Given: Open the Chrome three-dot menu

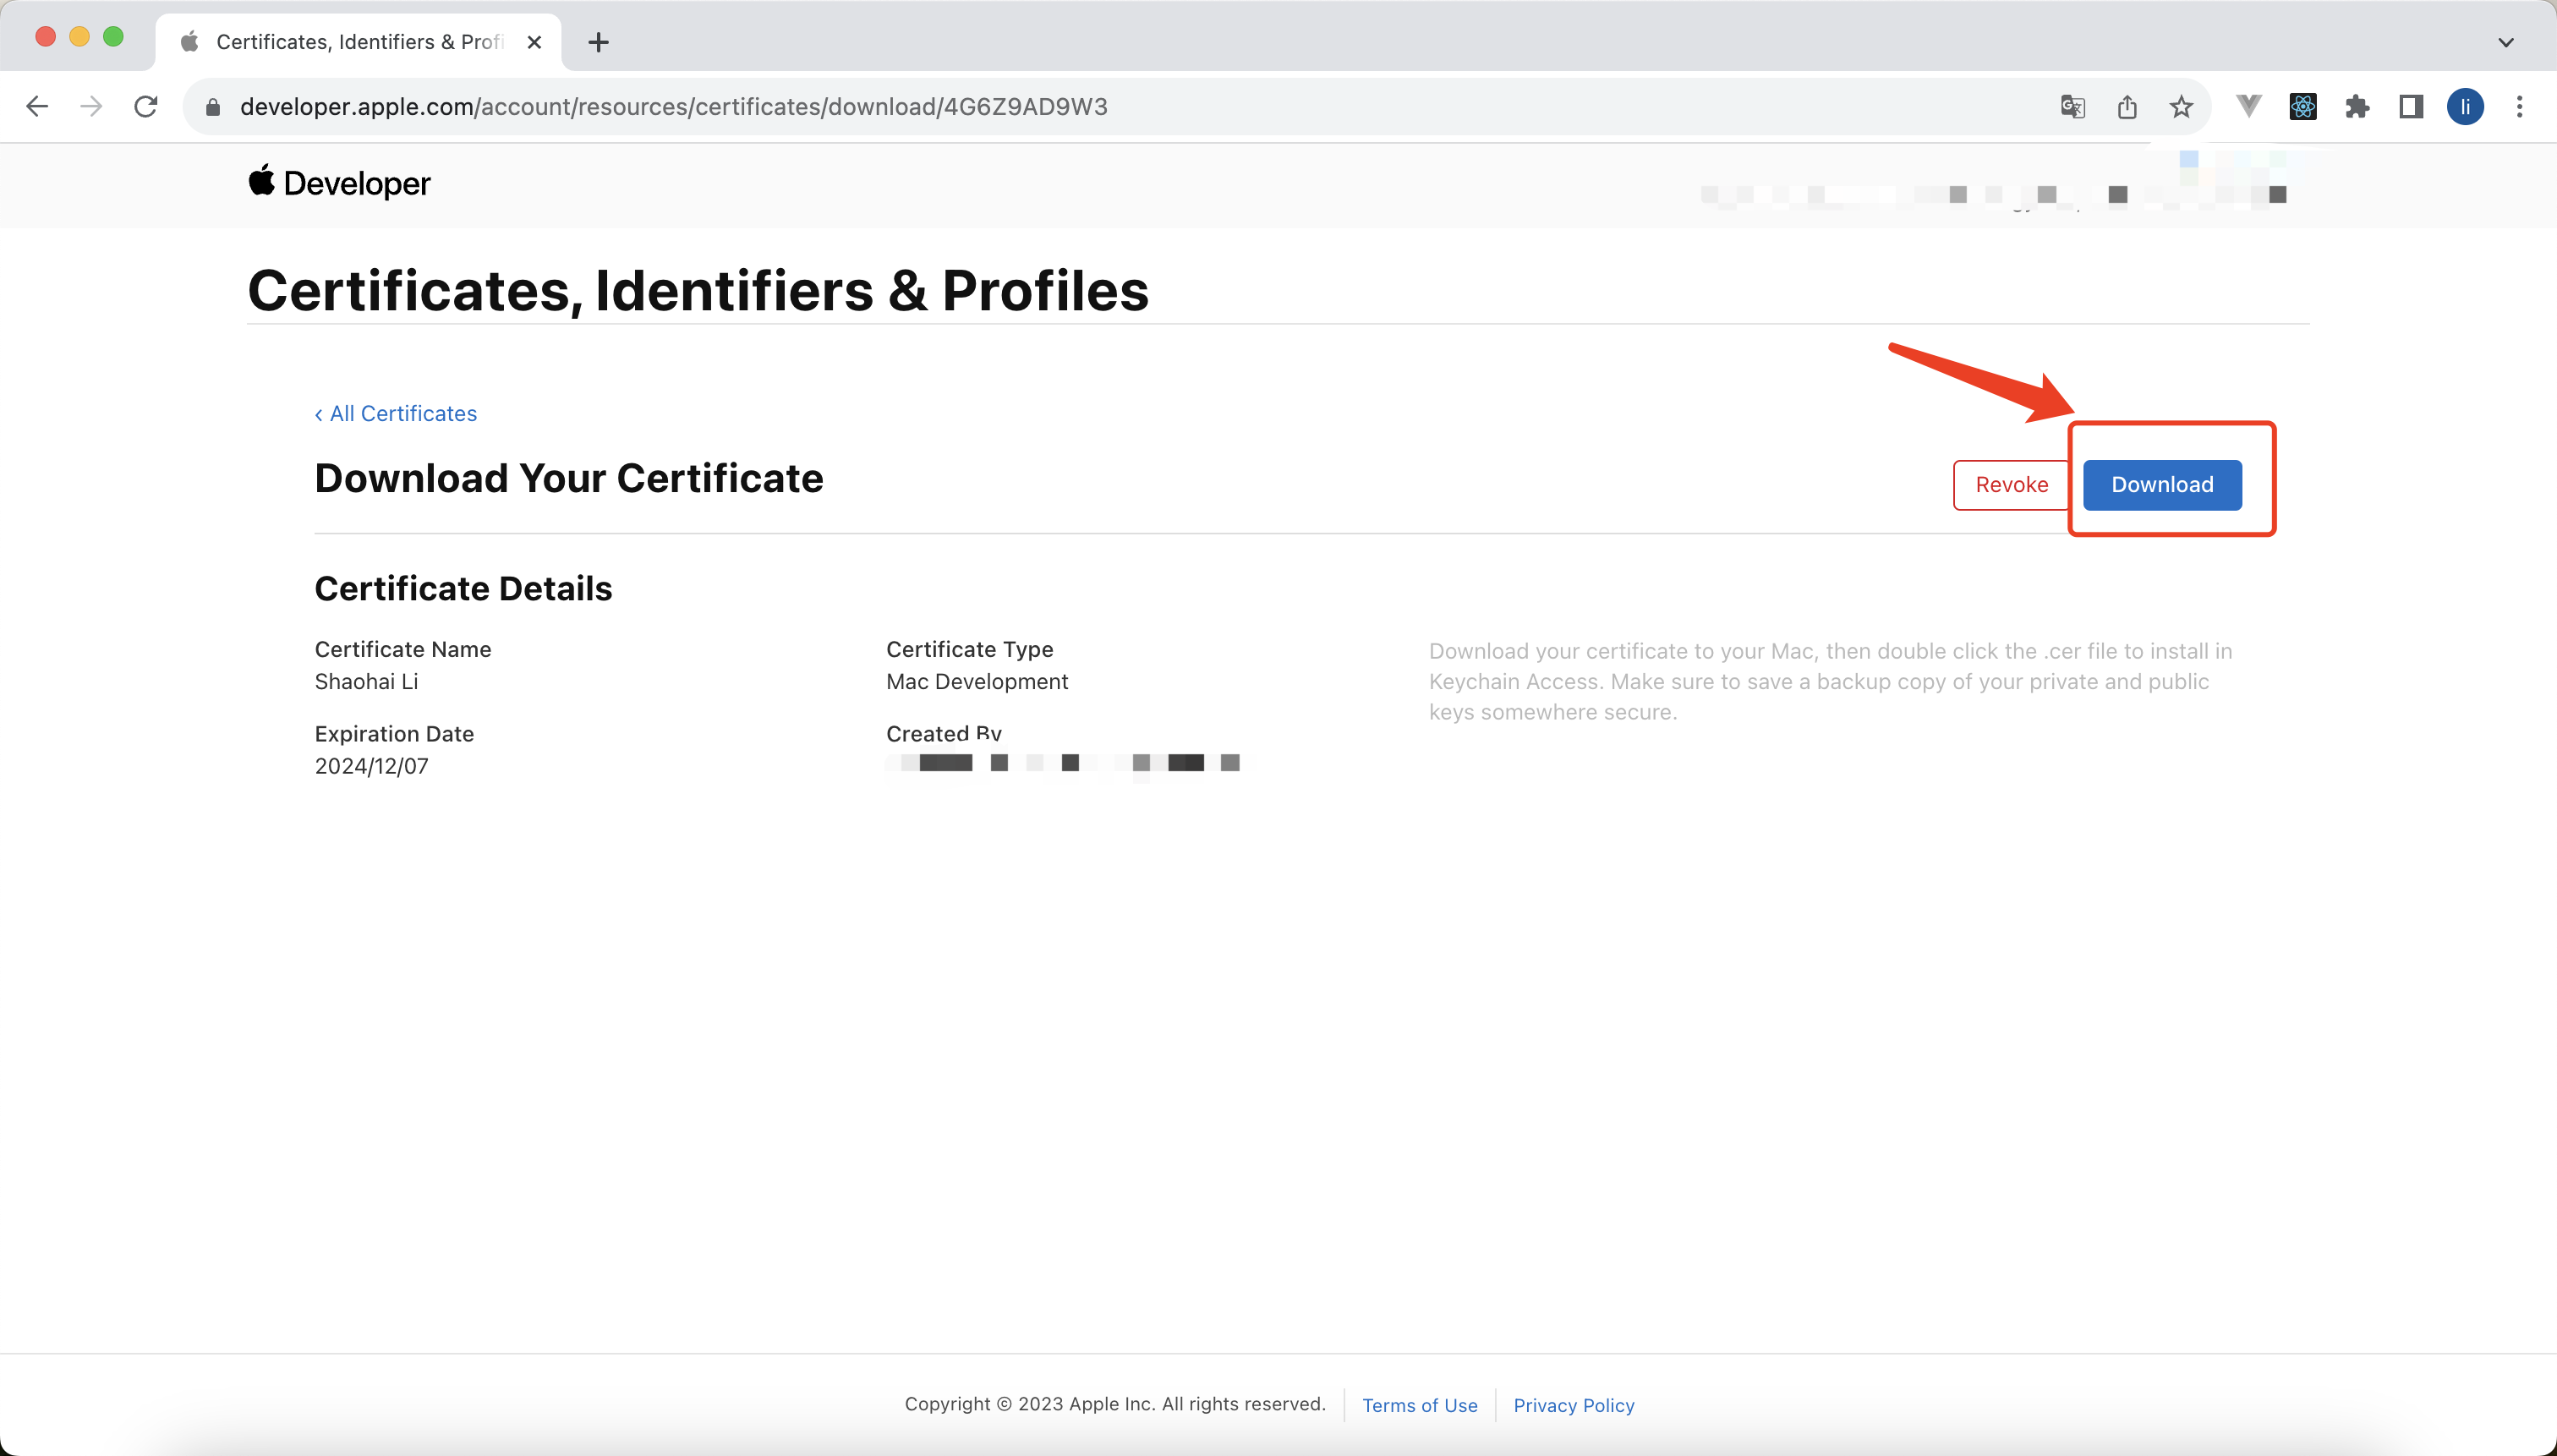Looking at the screenshot, I should pyautogui.click(x=2519, y=106).
